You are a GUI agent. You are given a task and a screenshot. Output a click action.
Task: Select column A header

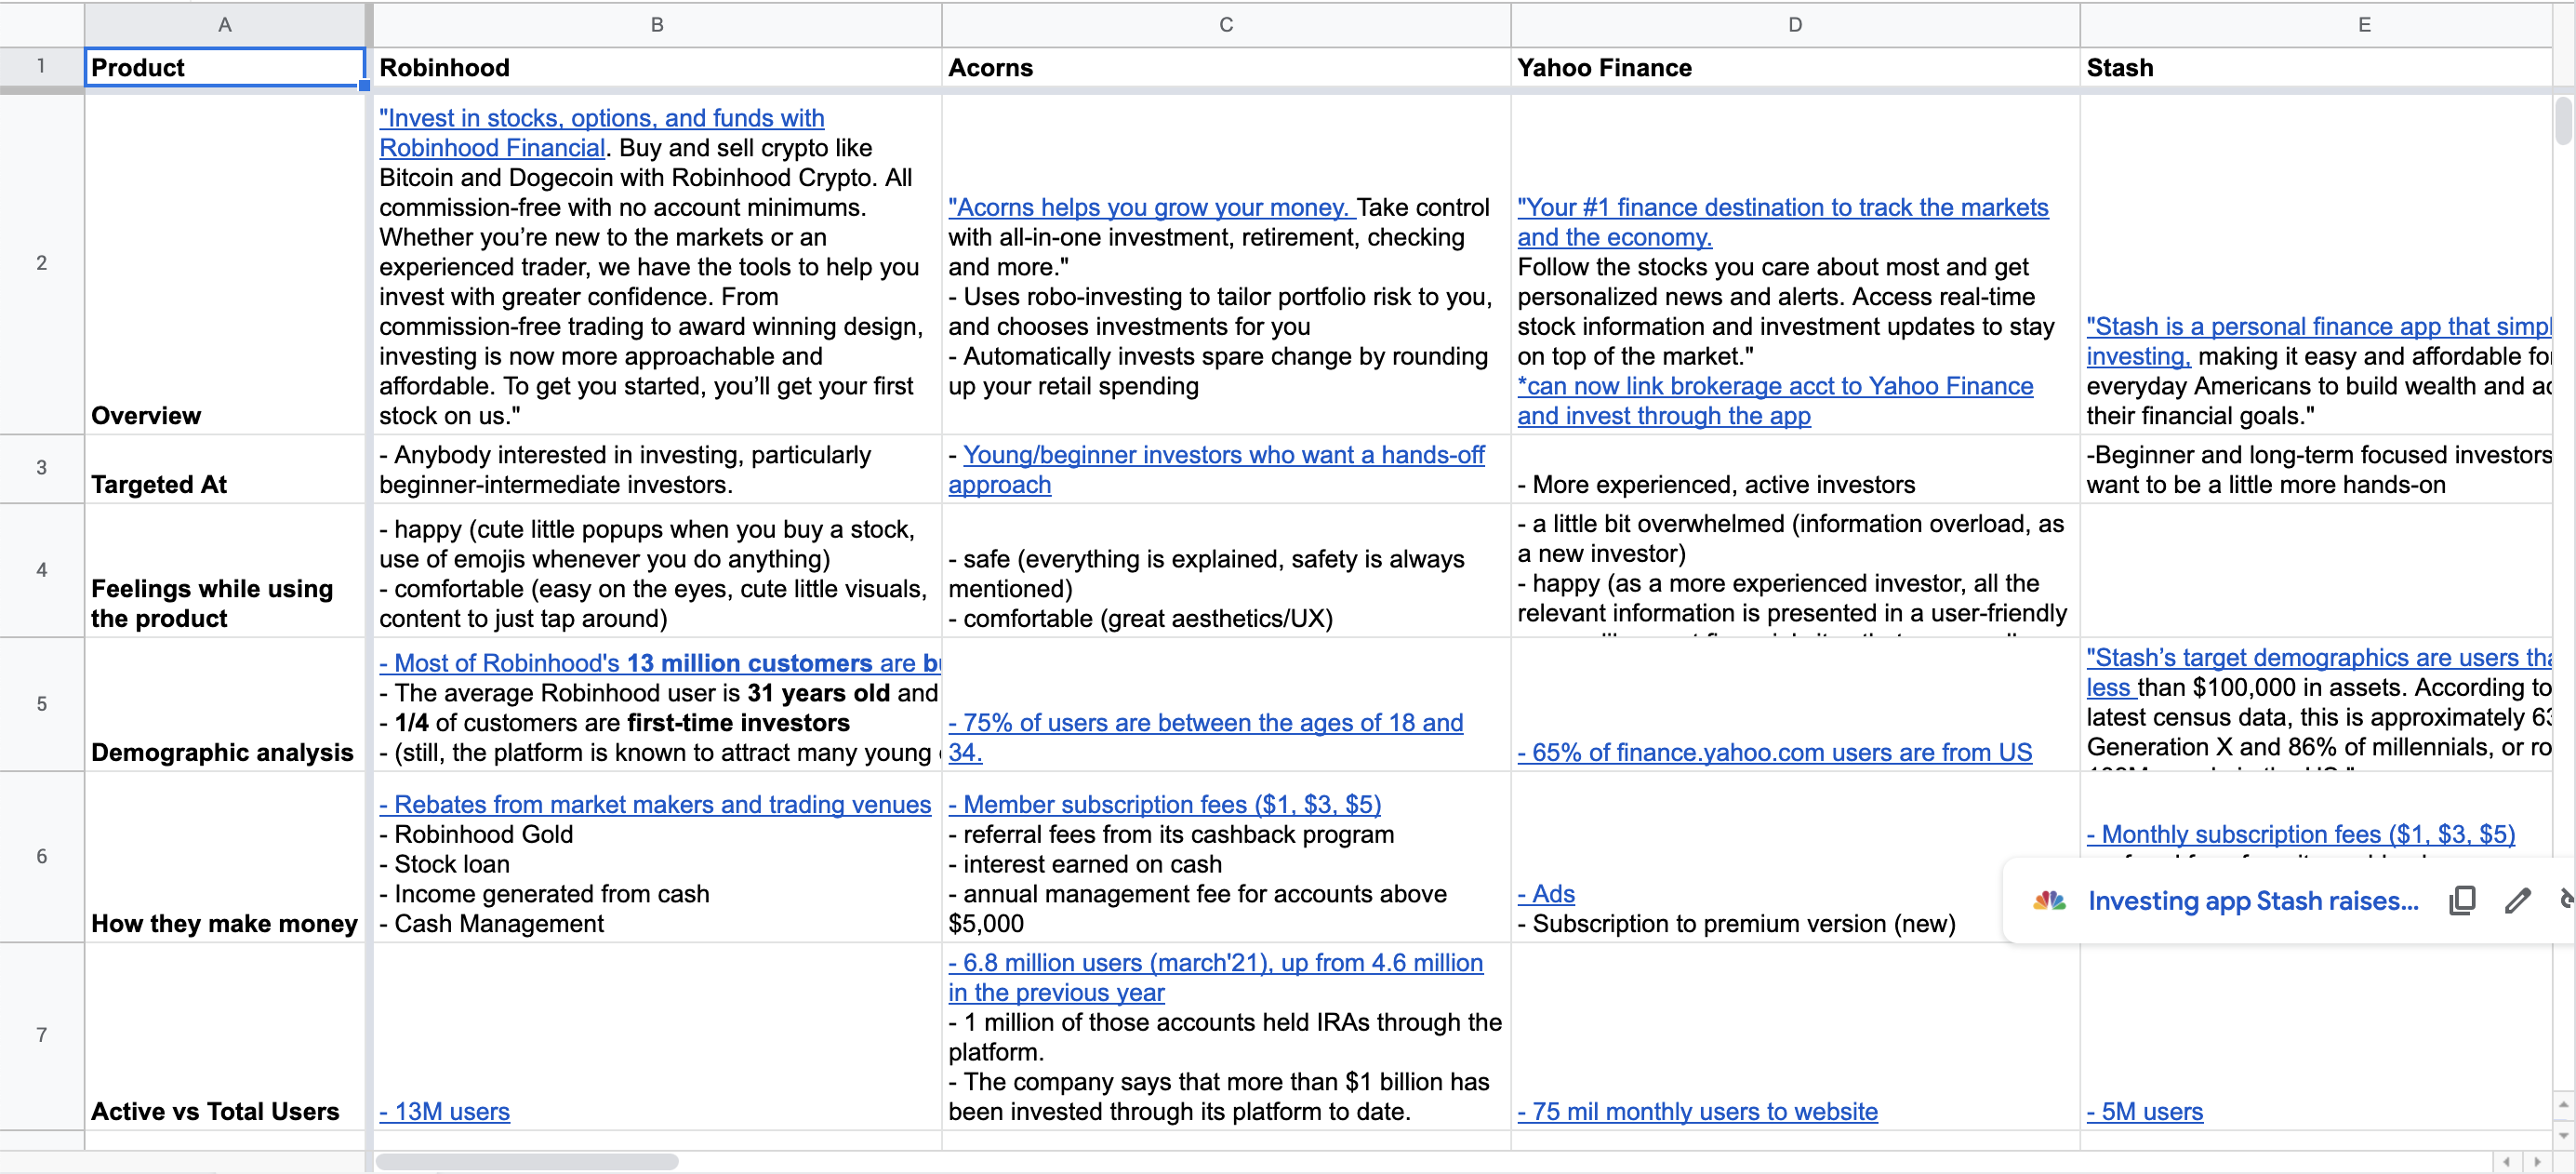tap(225, 24)
